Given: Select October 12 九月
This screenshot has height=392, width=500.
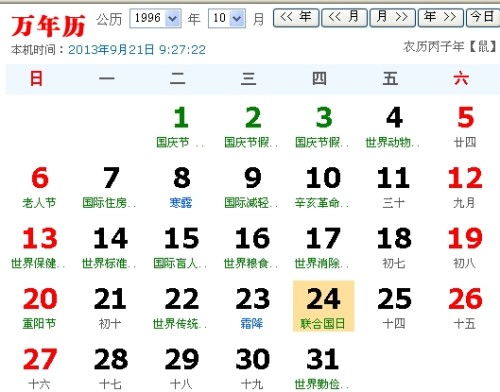Looking at the screenshot, I should 465,187.
